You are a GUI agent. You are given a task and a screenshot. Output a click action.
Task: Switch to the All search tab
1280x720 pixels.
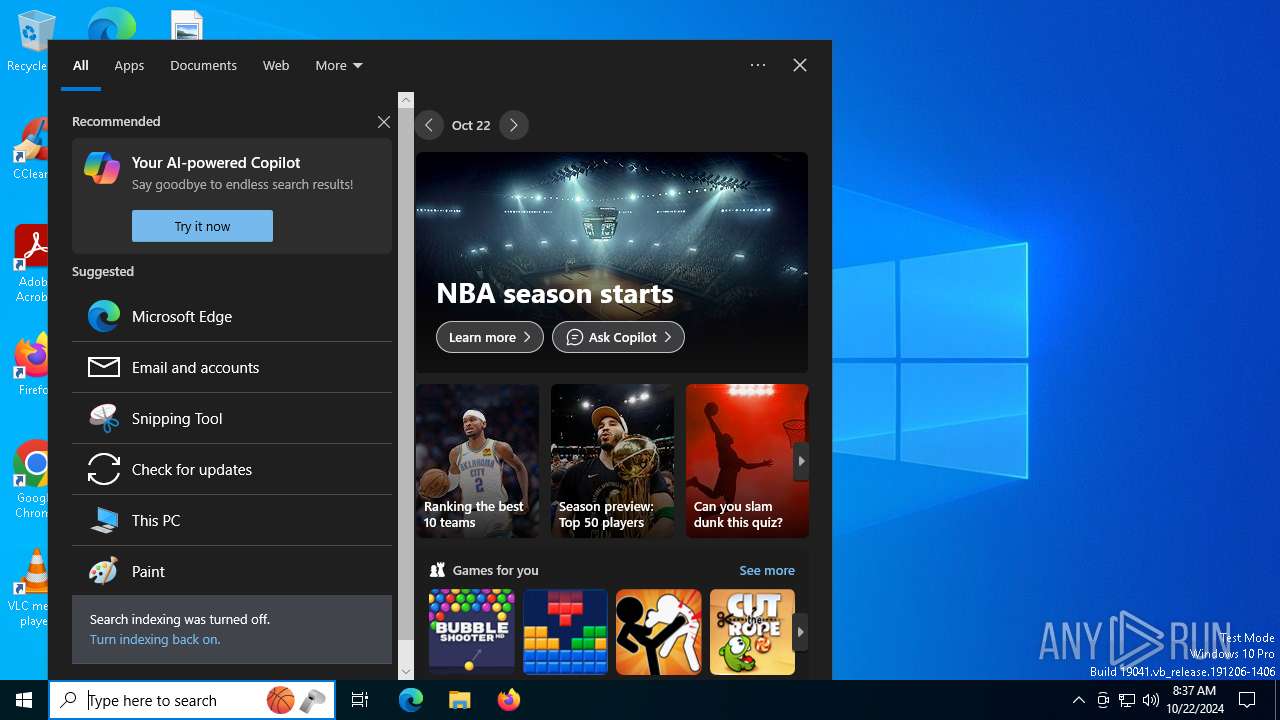pos(81,65)
